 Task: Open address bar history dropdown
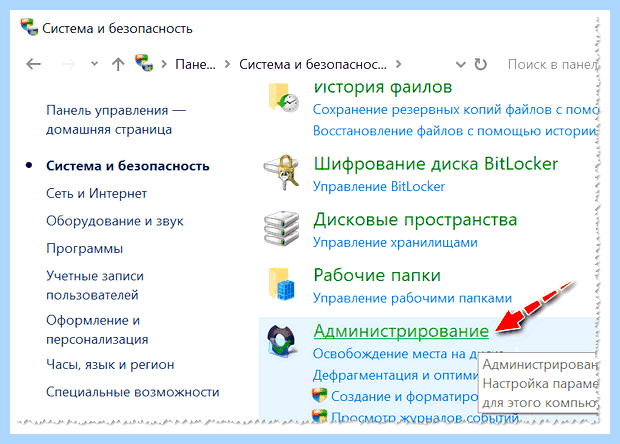(460, 64)
